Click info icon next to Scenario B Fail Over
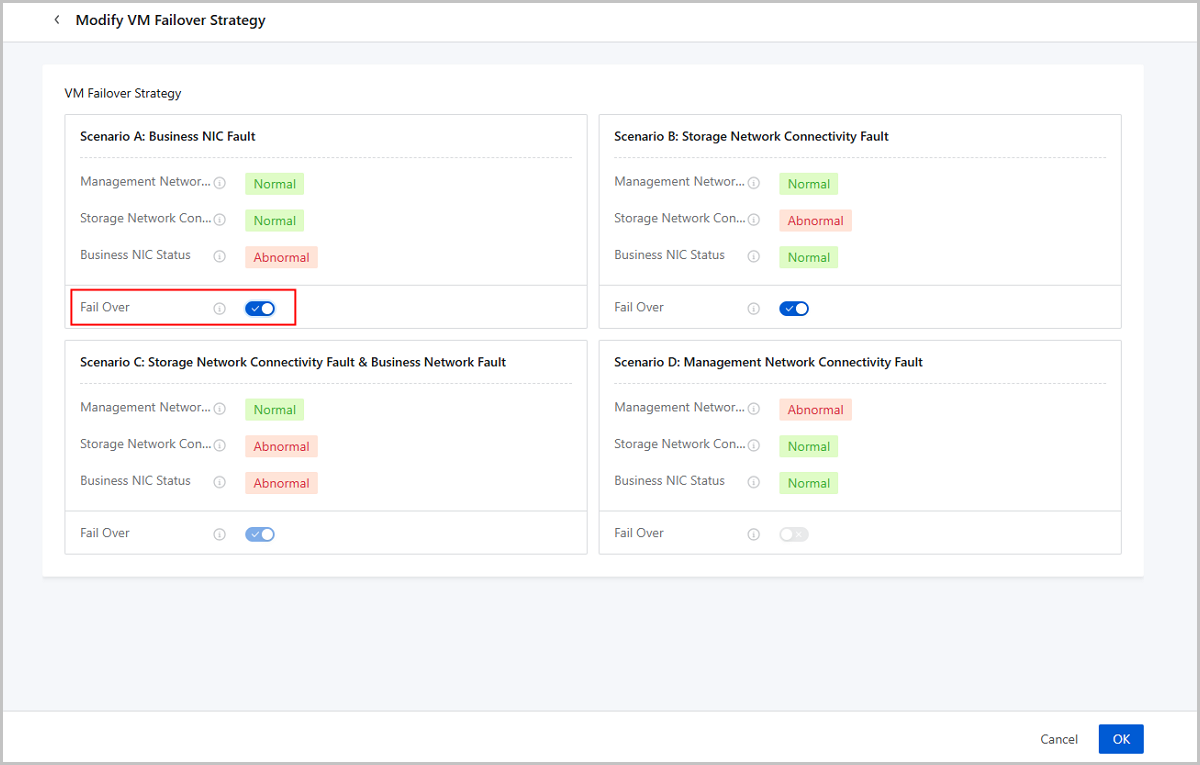Image resolution: width=1200 pixels, height=765 pixels. point(754,309)
